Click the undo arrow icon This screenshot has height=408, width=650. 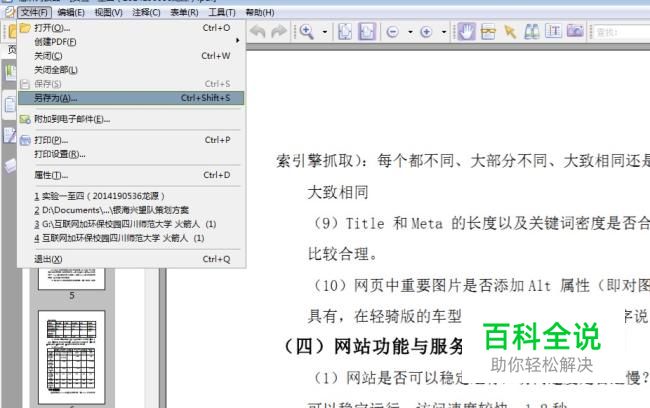(258, 32)
